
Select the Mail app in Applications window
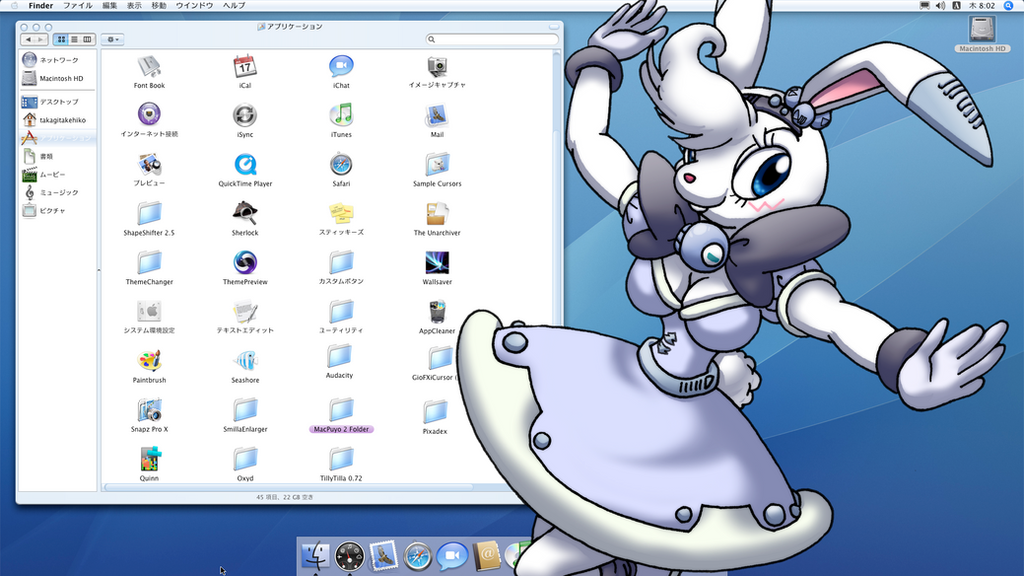coord(437,116)
